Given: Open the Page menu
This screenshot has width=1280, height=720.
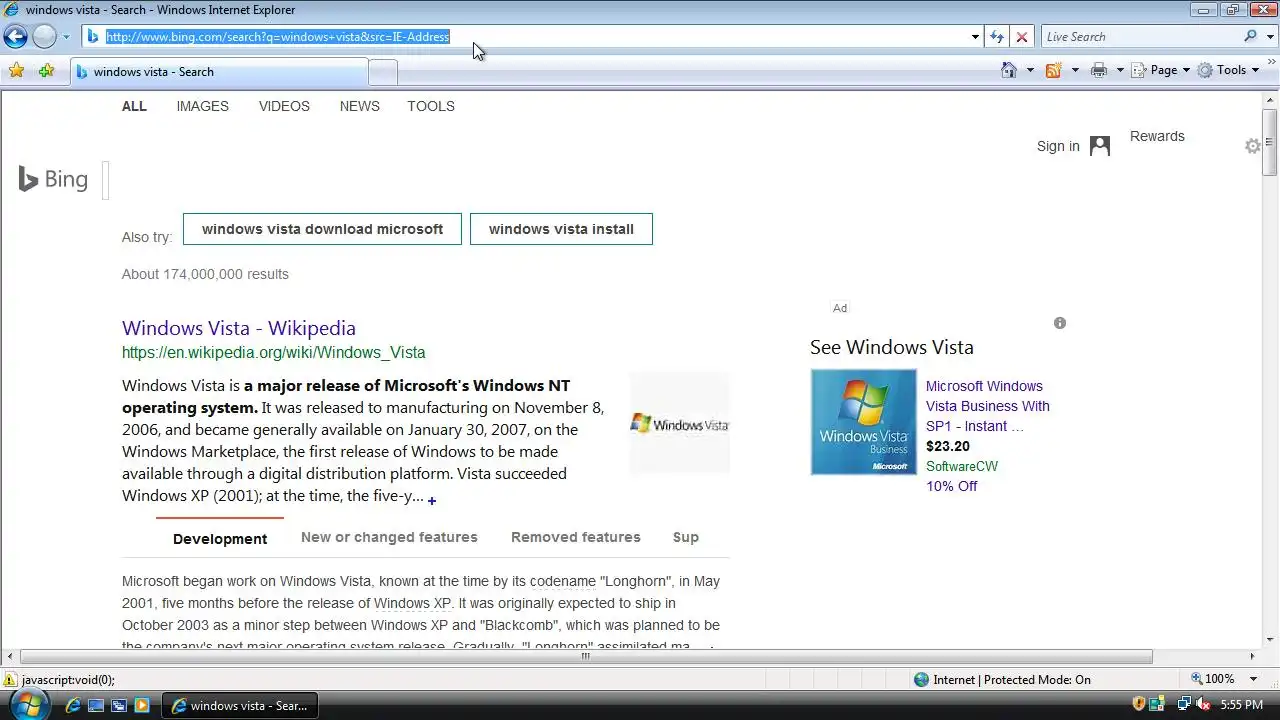Looking at the screenshot, I should click(1161, 70).
